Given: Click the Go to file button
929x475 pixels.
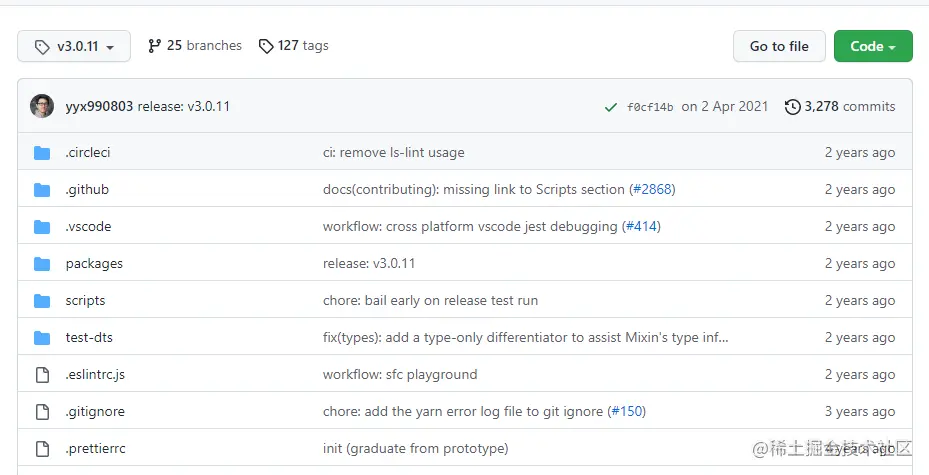Looking at the screenshot, I should (779, 46).
